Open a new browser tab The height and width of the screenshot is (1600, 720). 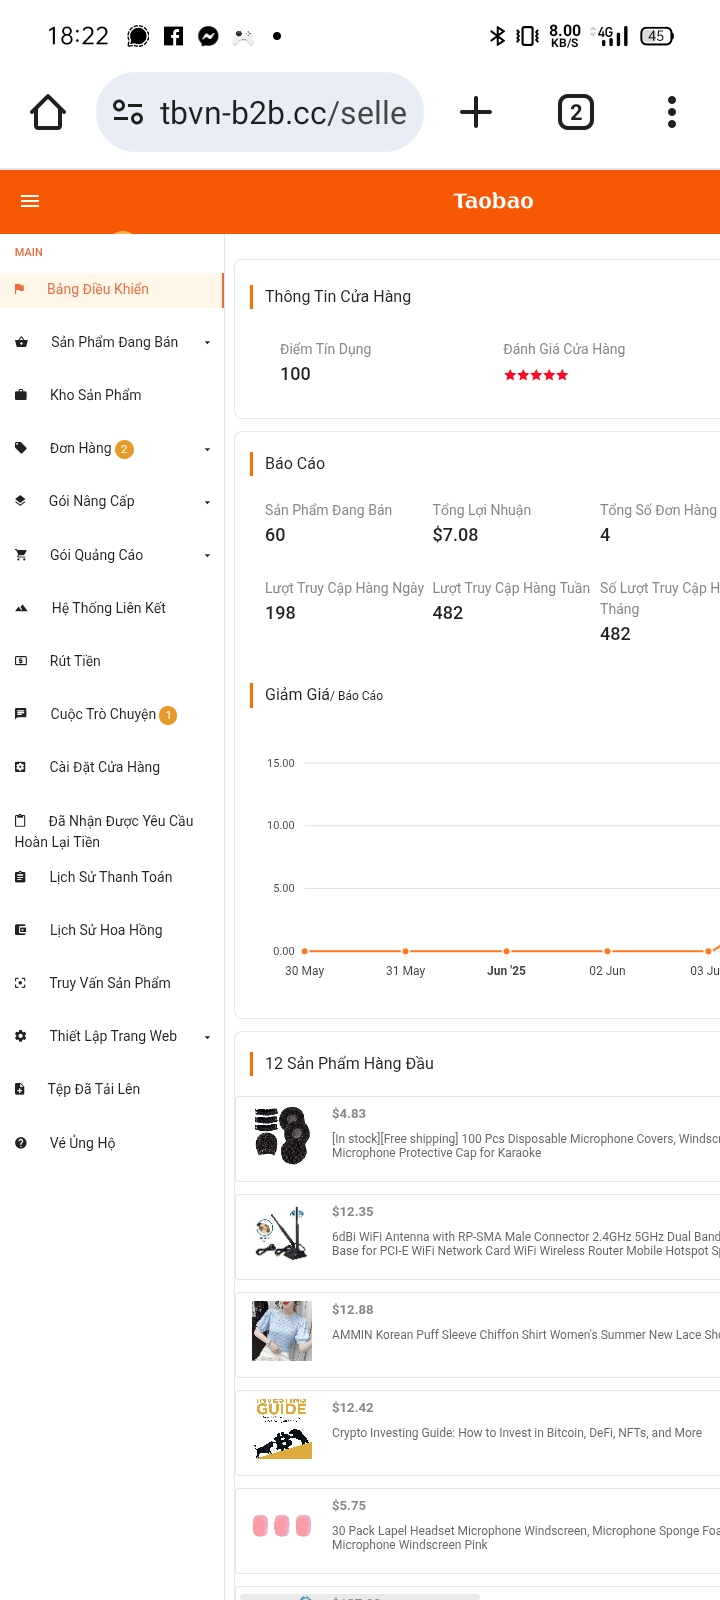pyautogui.click(x=476, y=112)
